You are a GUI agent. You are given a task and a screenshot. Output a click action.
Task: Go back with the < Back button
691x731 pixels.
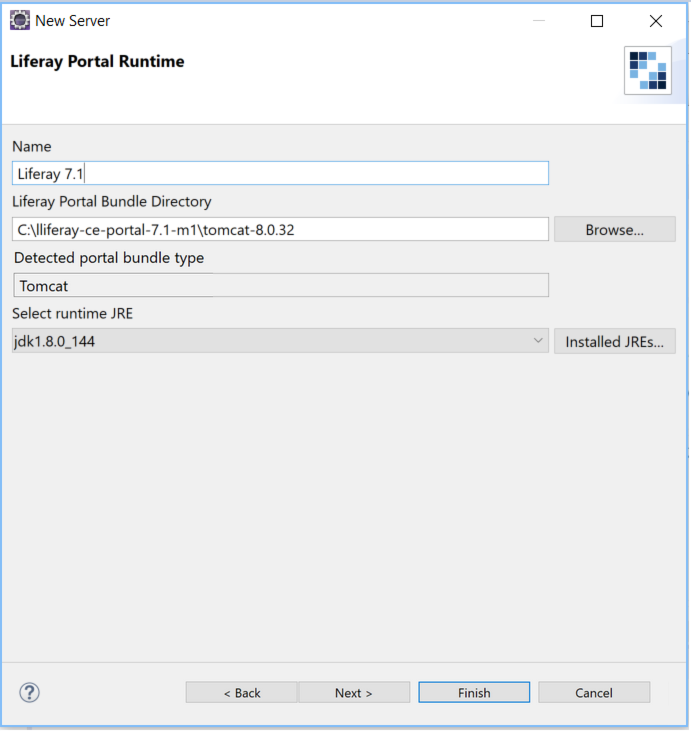242,693
